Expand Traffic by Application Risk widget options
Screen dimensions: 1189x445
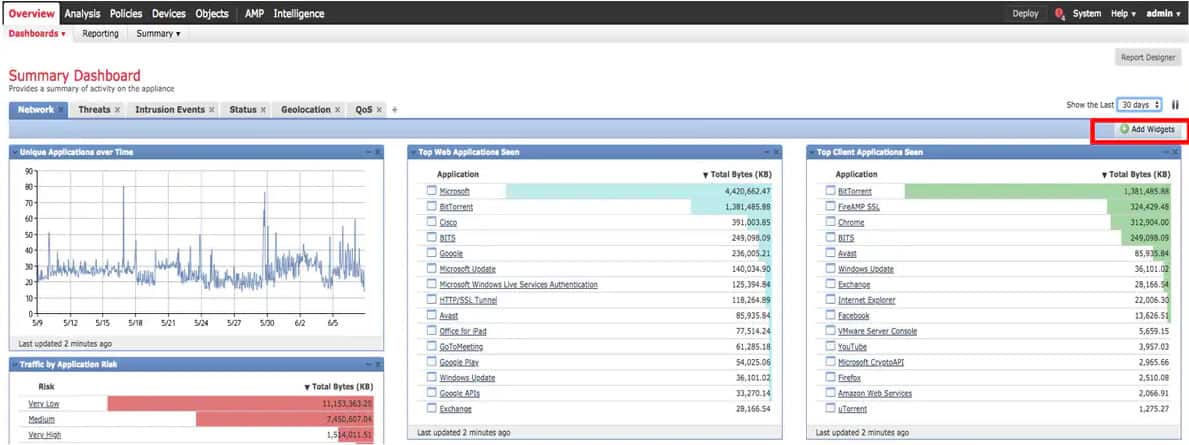(15, 365)
